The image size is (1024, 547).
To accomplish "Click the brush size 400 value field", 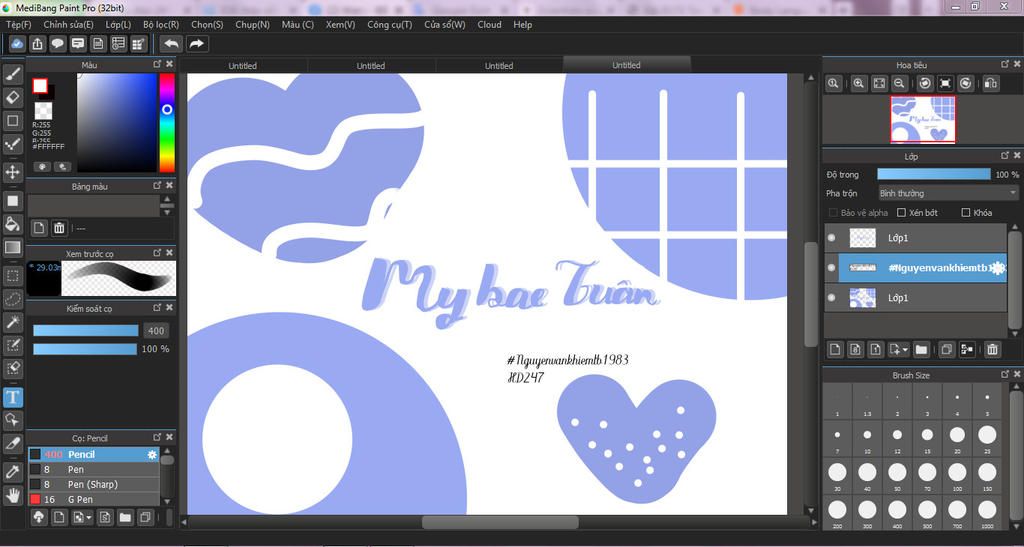I will pos(156,330).
